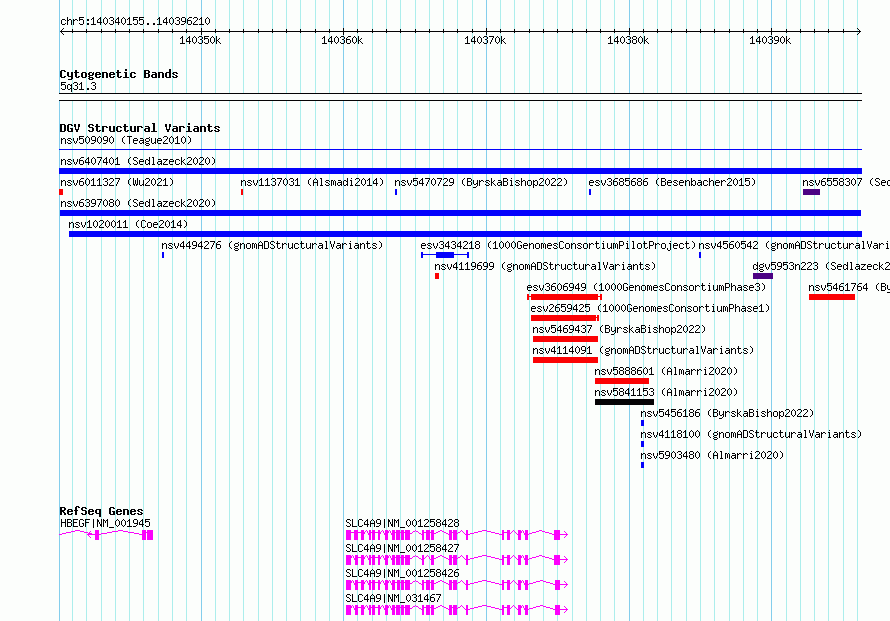Select the black nsv5841153 bar
This screenshot has height=621, width=890.
tap(624, 402)
